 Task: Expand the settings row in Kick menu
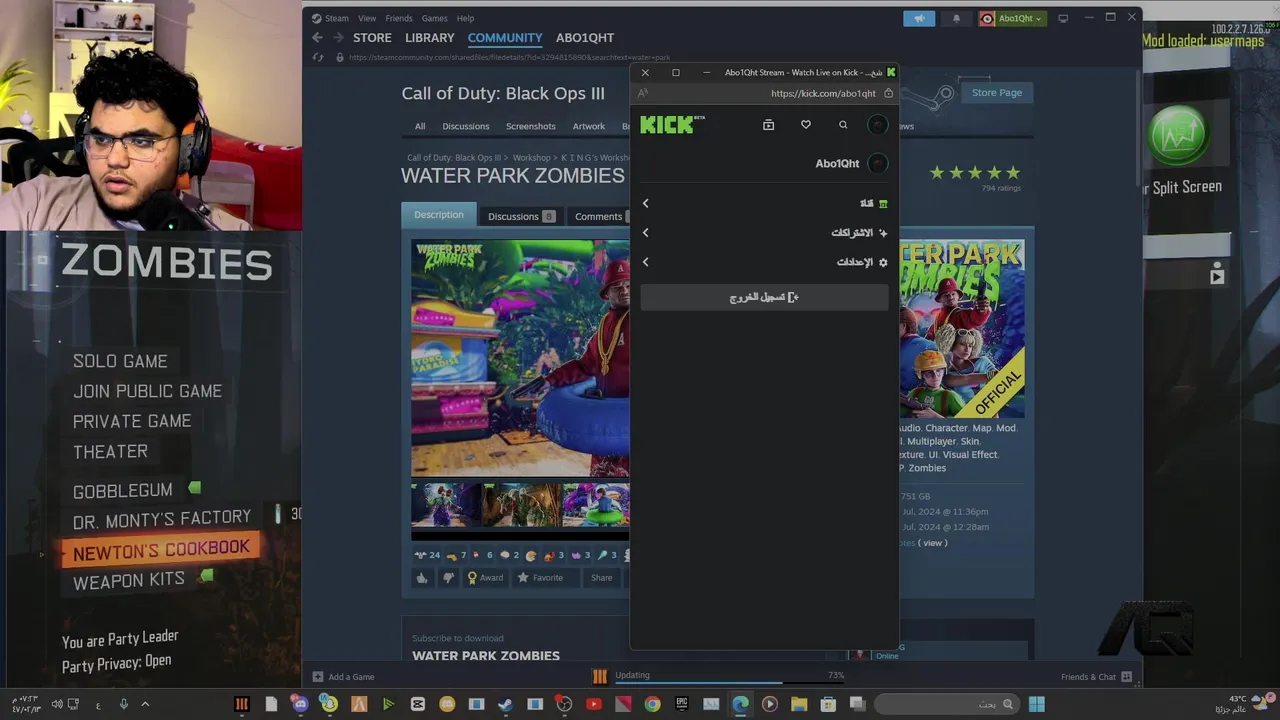pos(765,262)
